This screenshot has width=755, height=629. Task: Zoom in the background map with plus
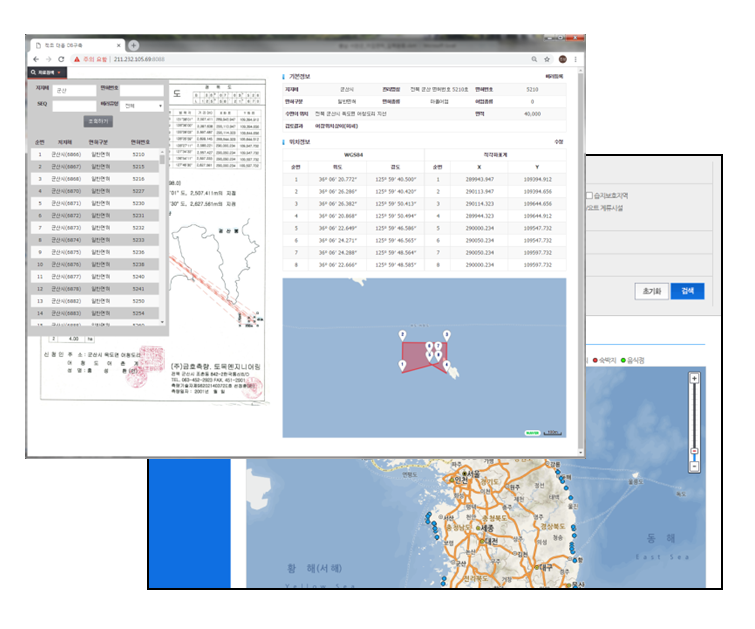tap(694, 379)
